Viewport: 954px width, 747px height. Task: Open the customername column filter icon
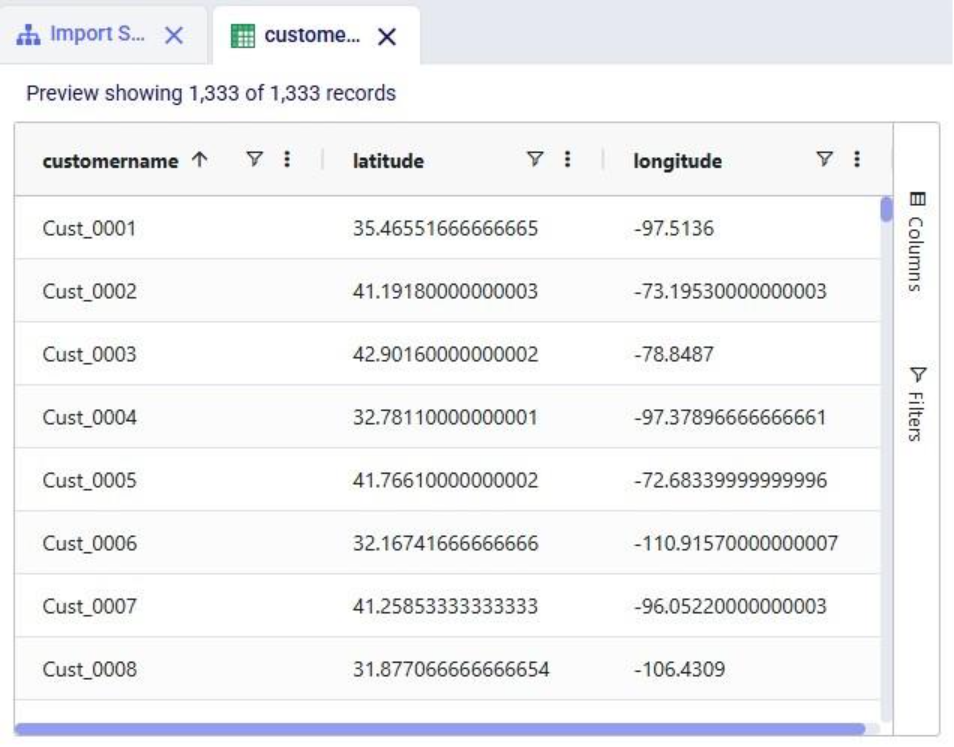pyautogui.click(x=254, y=159)
